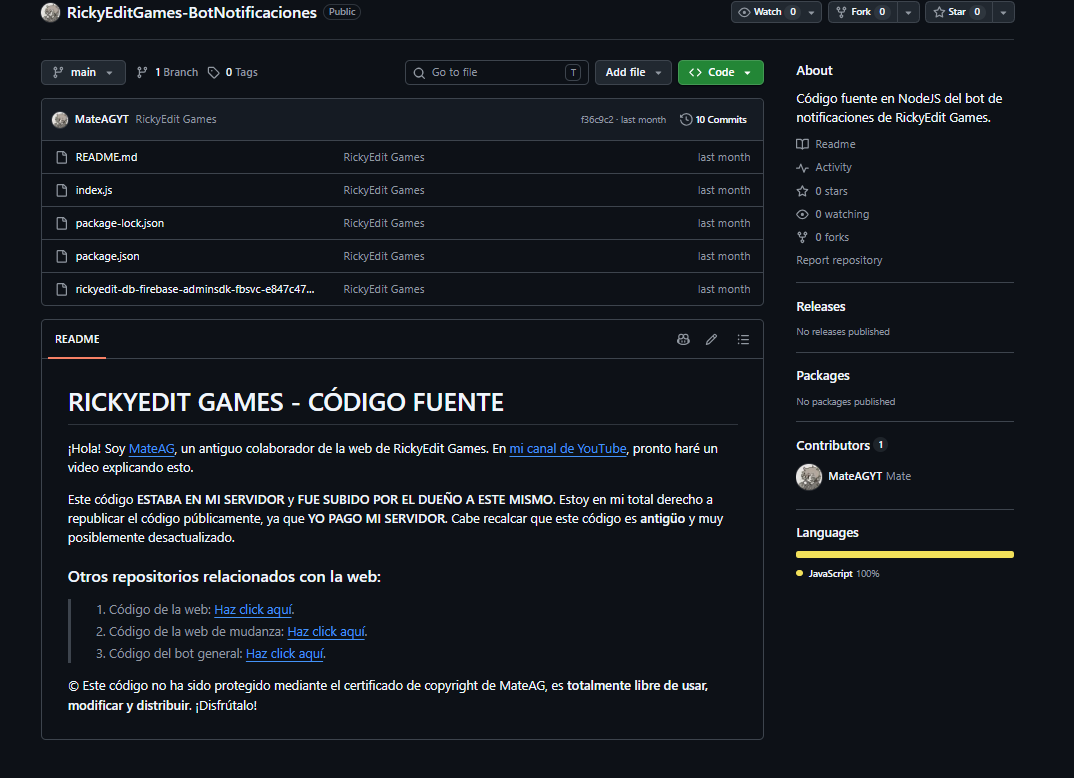Image resolution: width=1074 pixels, height=778 pixels.
Task: View the 0 stars link
Action: tap(822, 191)
